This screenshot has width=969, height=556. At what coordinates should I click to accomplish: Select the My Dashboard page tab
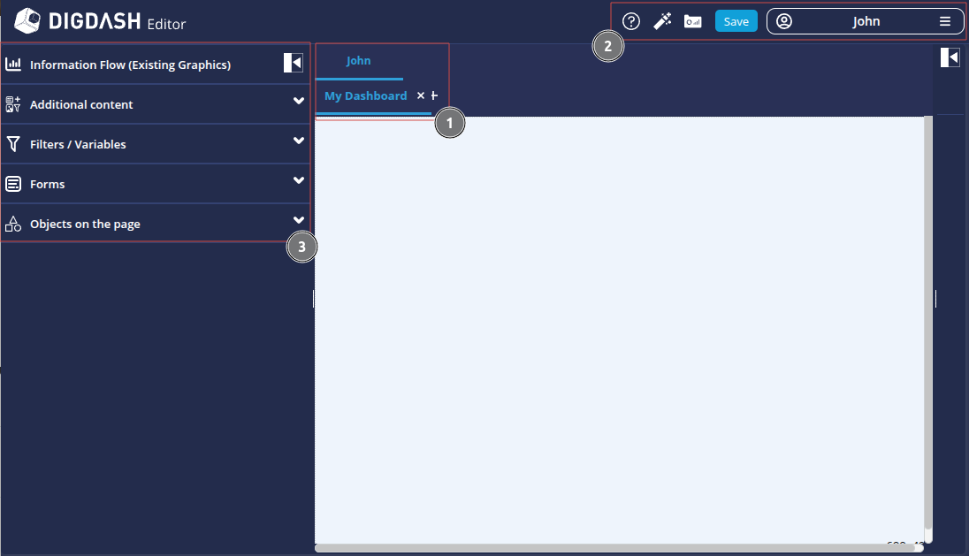[365, 96]
